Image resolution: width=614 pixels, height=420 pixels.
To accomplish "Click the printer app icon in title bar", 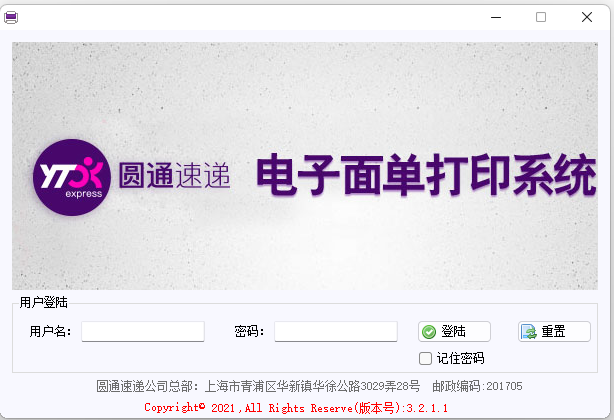I will pyautogui.click(x=11, y=18).
